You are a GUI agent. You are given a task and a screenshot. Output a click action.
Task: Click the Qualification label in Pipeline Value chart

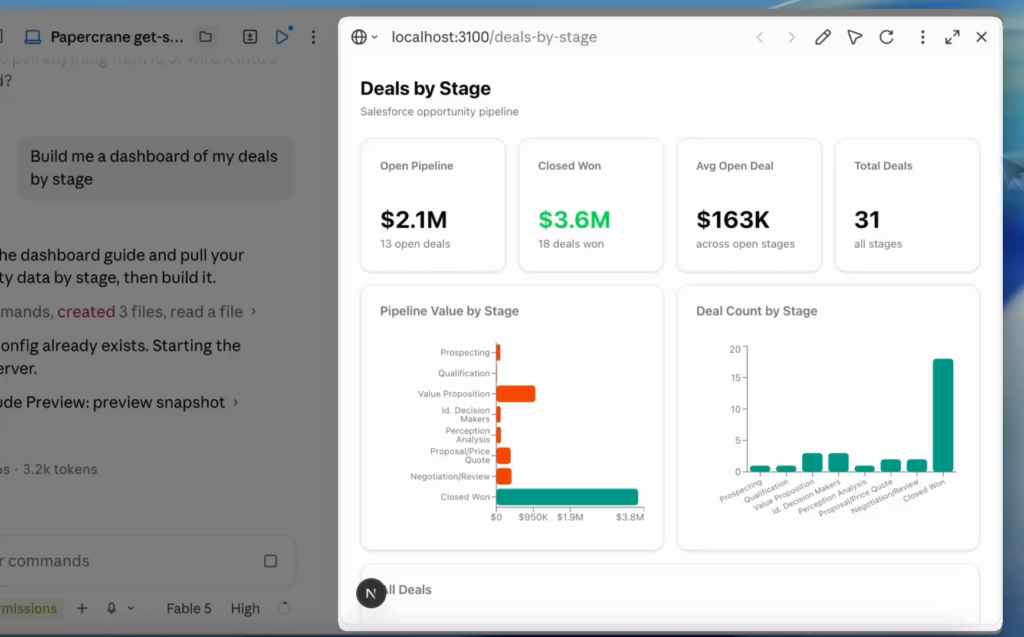[x=464, y=373]
